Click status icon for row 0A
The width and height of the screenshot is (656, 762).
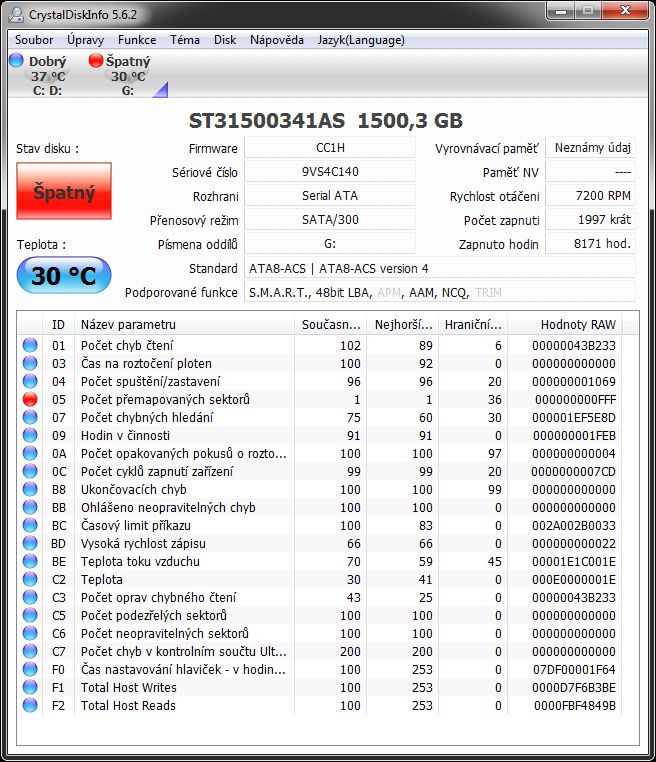click(30, 453)
